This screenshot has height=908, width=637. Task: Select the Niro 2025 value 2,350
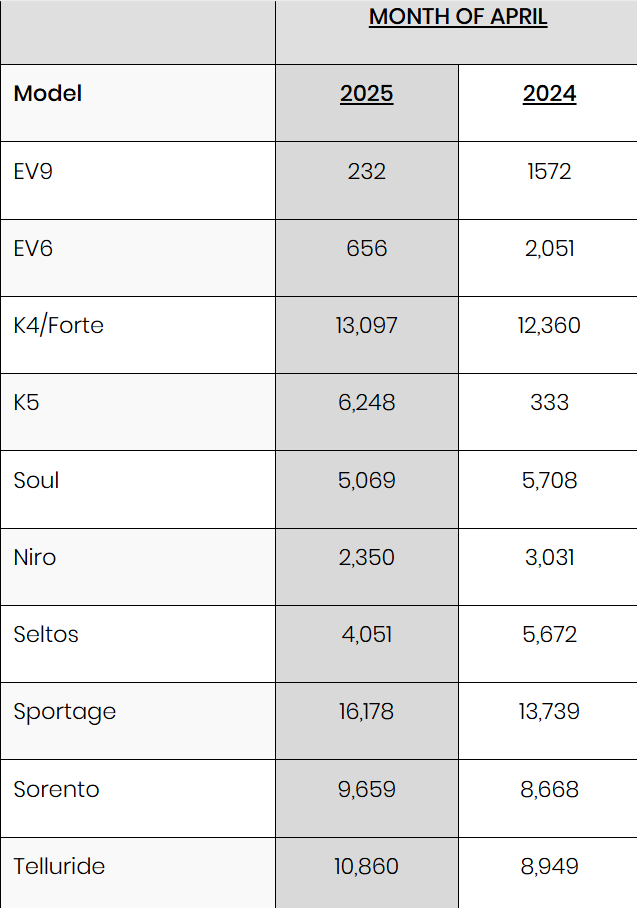pos(367,557)
